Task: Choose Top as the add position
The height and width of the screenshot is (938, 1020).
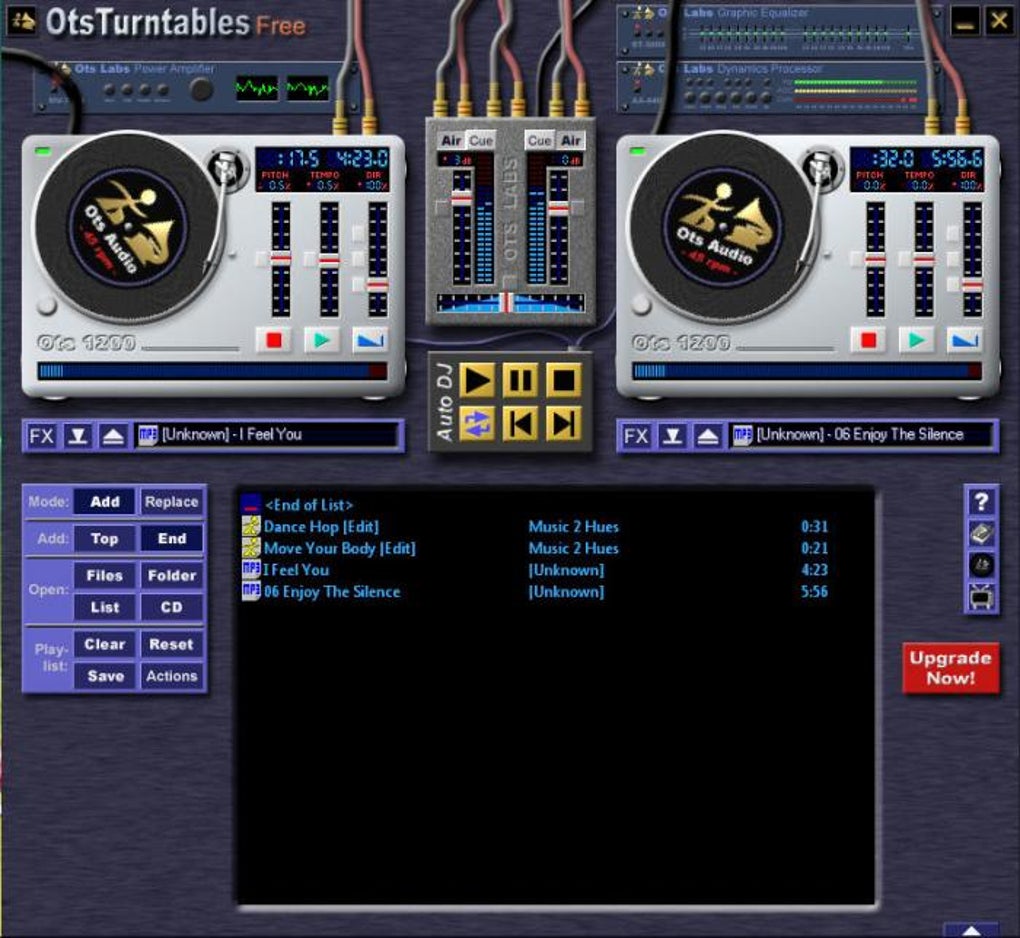Action: coord(104,539)
